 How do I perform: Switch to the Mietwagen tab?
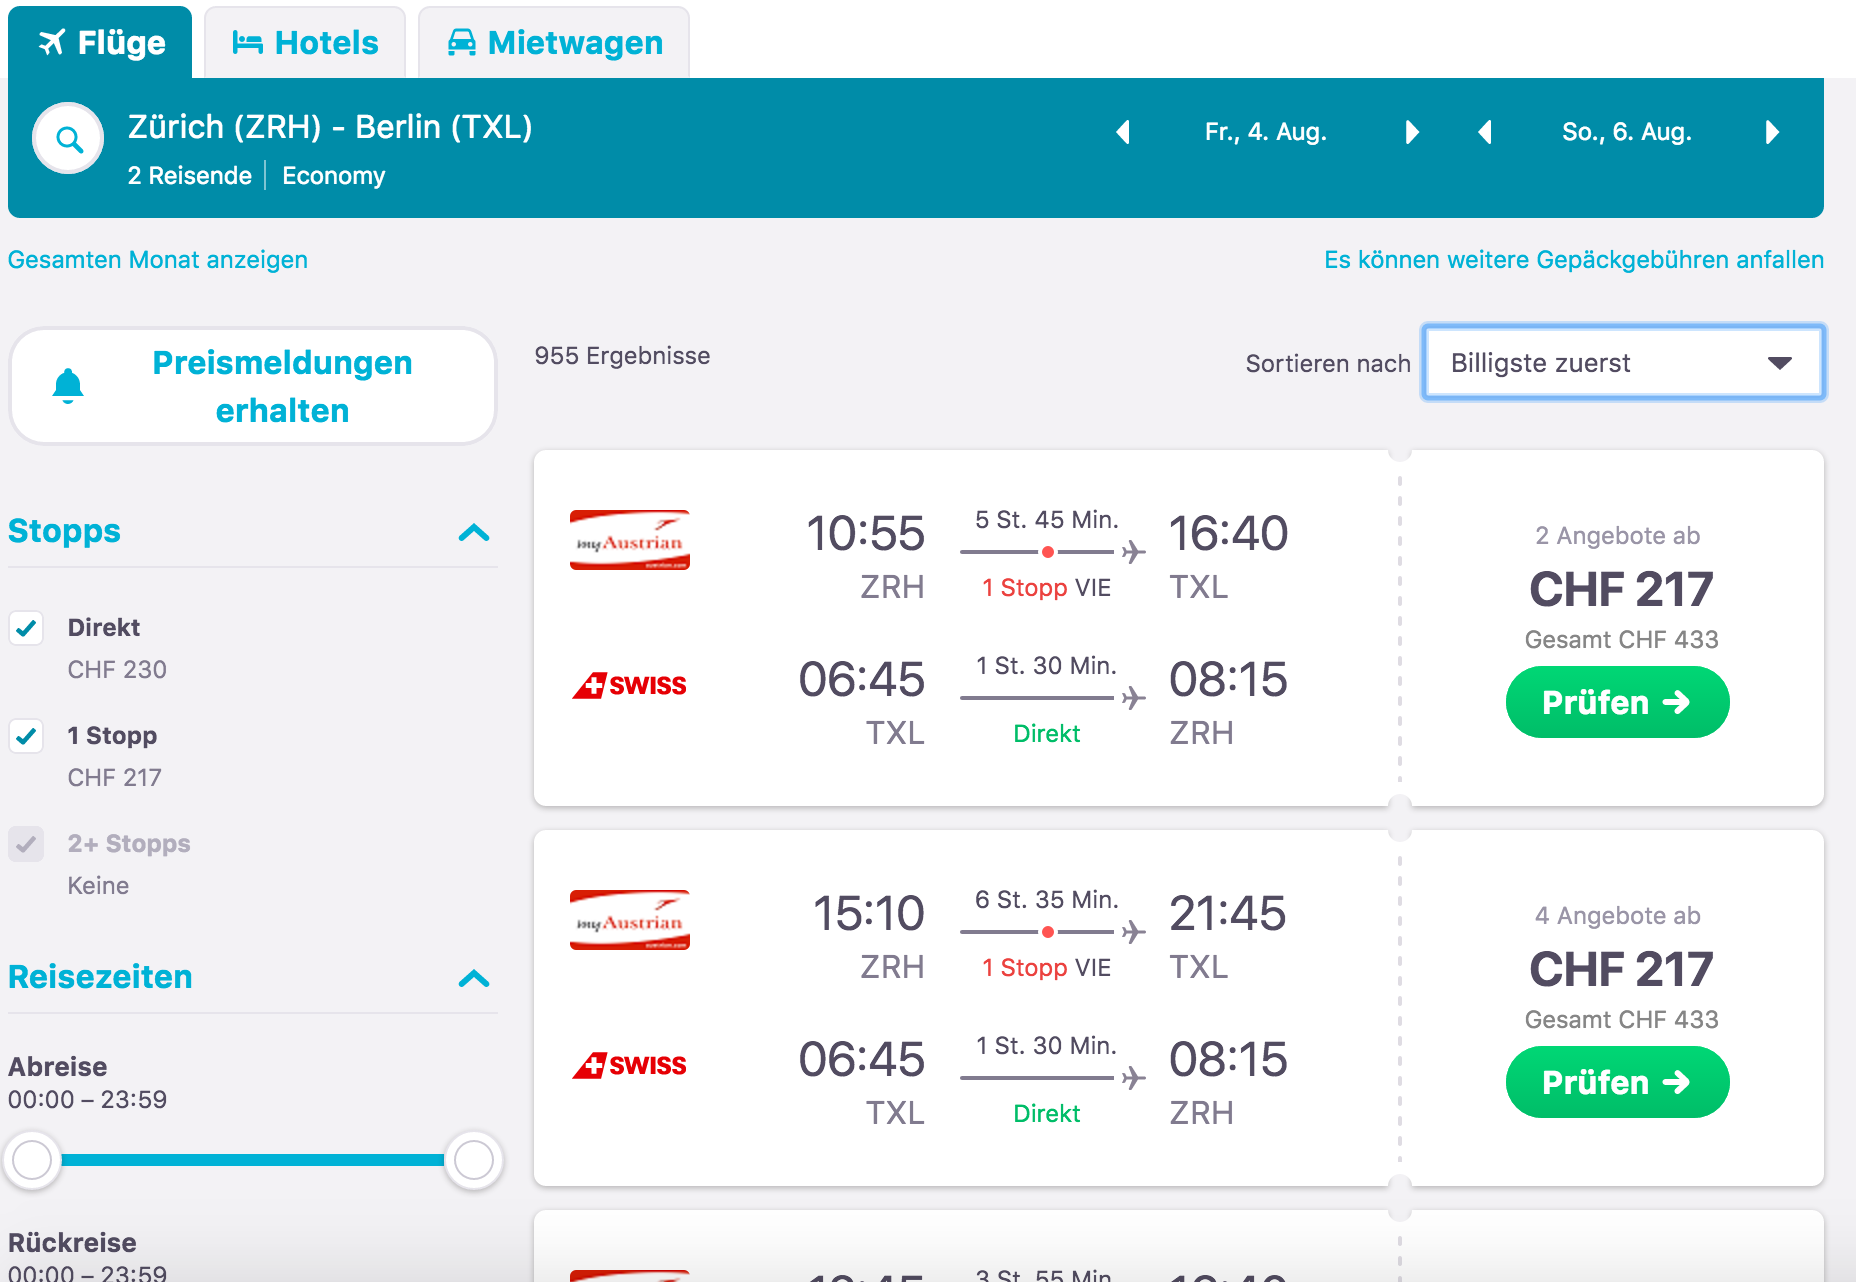[554, 42]
